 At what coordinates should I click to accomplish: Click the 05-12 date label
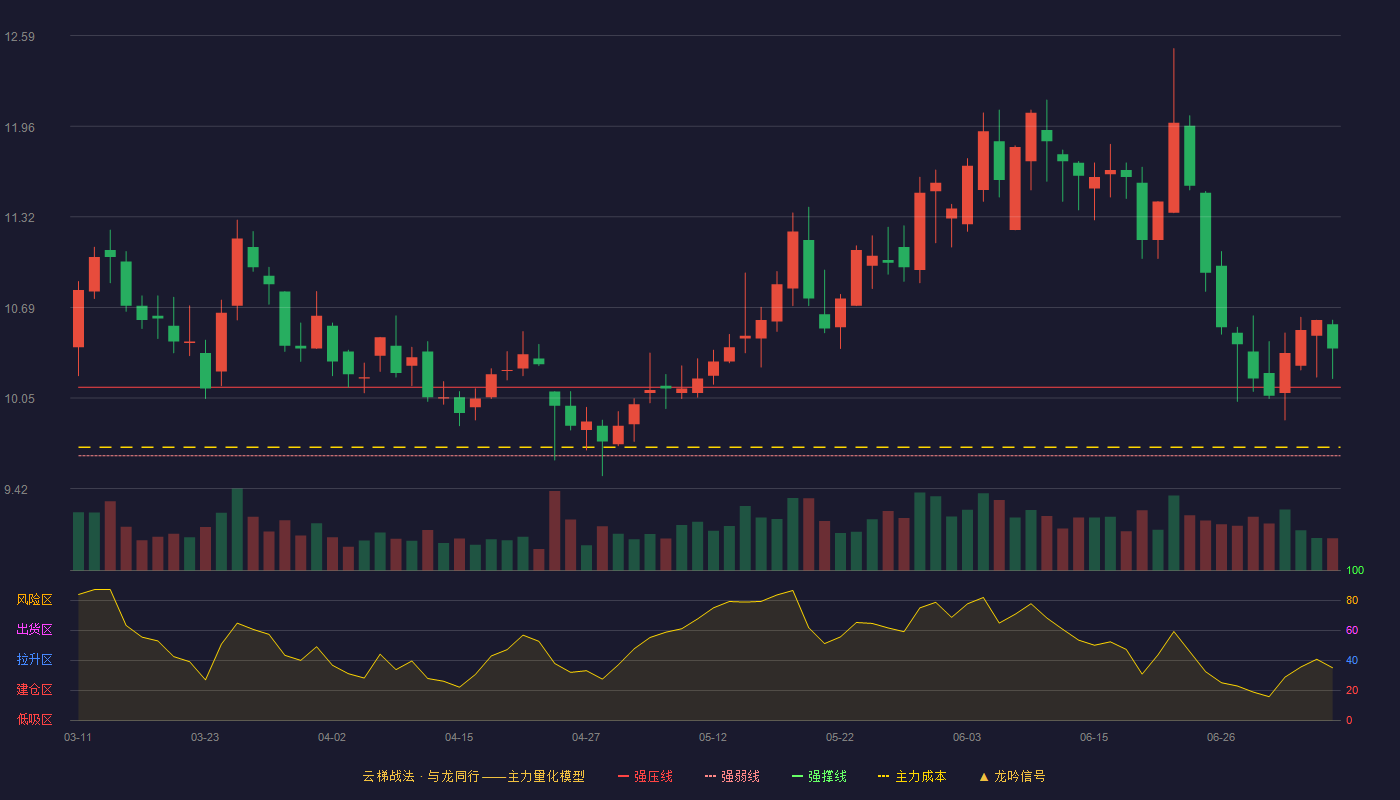coord(713,737)
